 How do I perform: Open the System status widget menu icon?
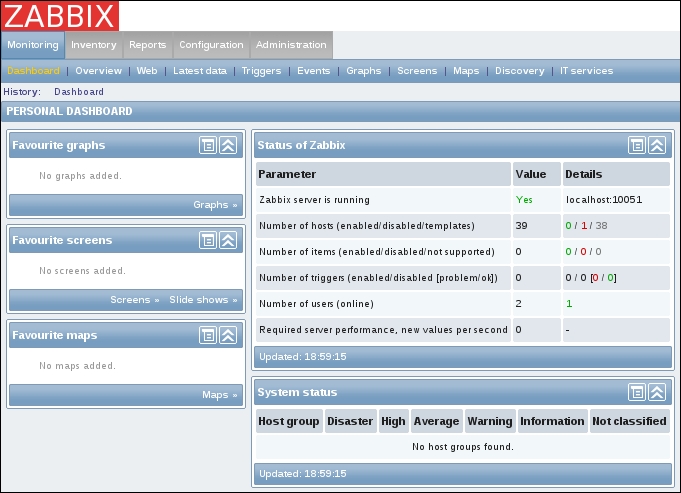click(637, 392)
